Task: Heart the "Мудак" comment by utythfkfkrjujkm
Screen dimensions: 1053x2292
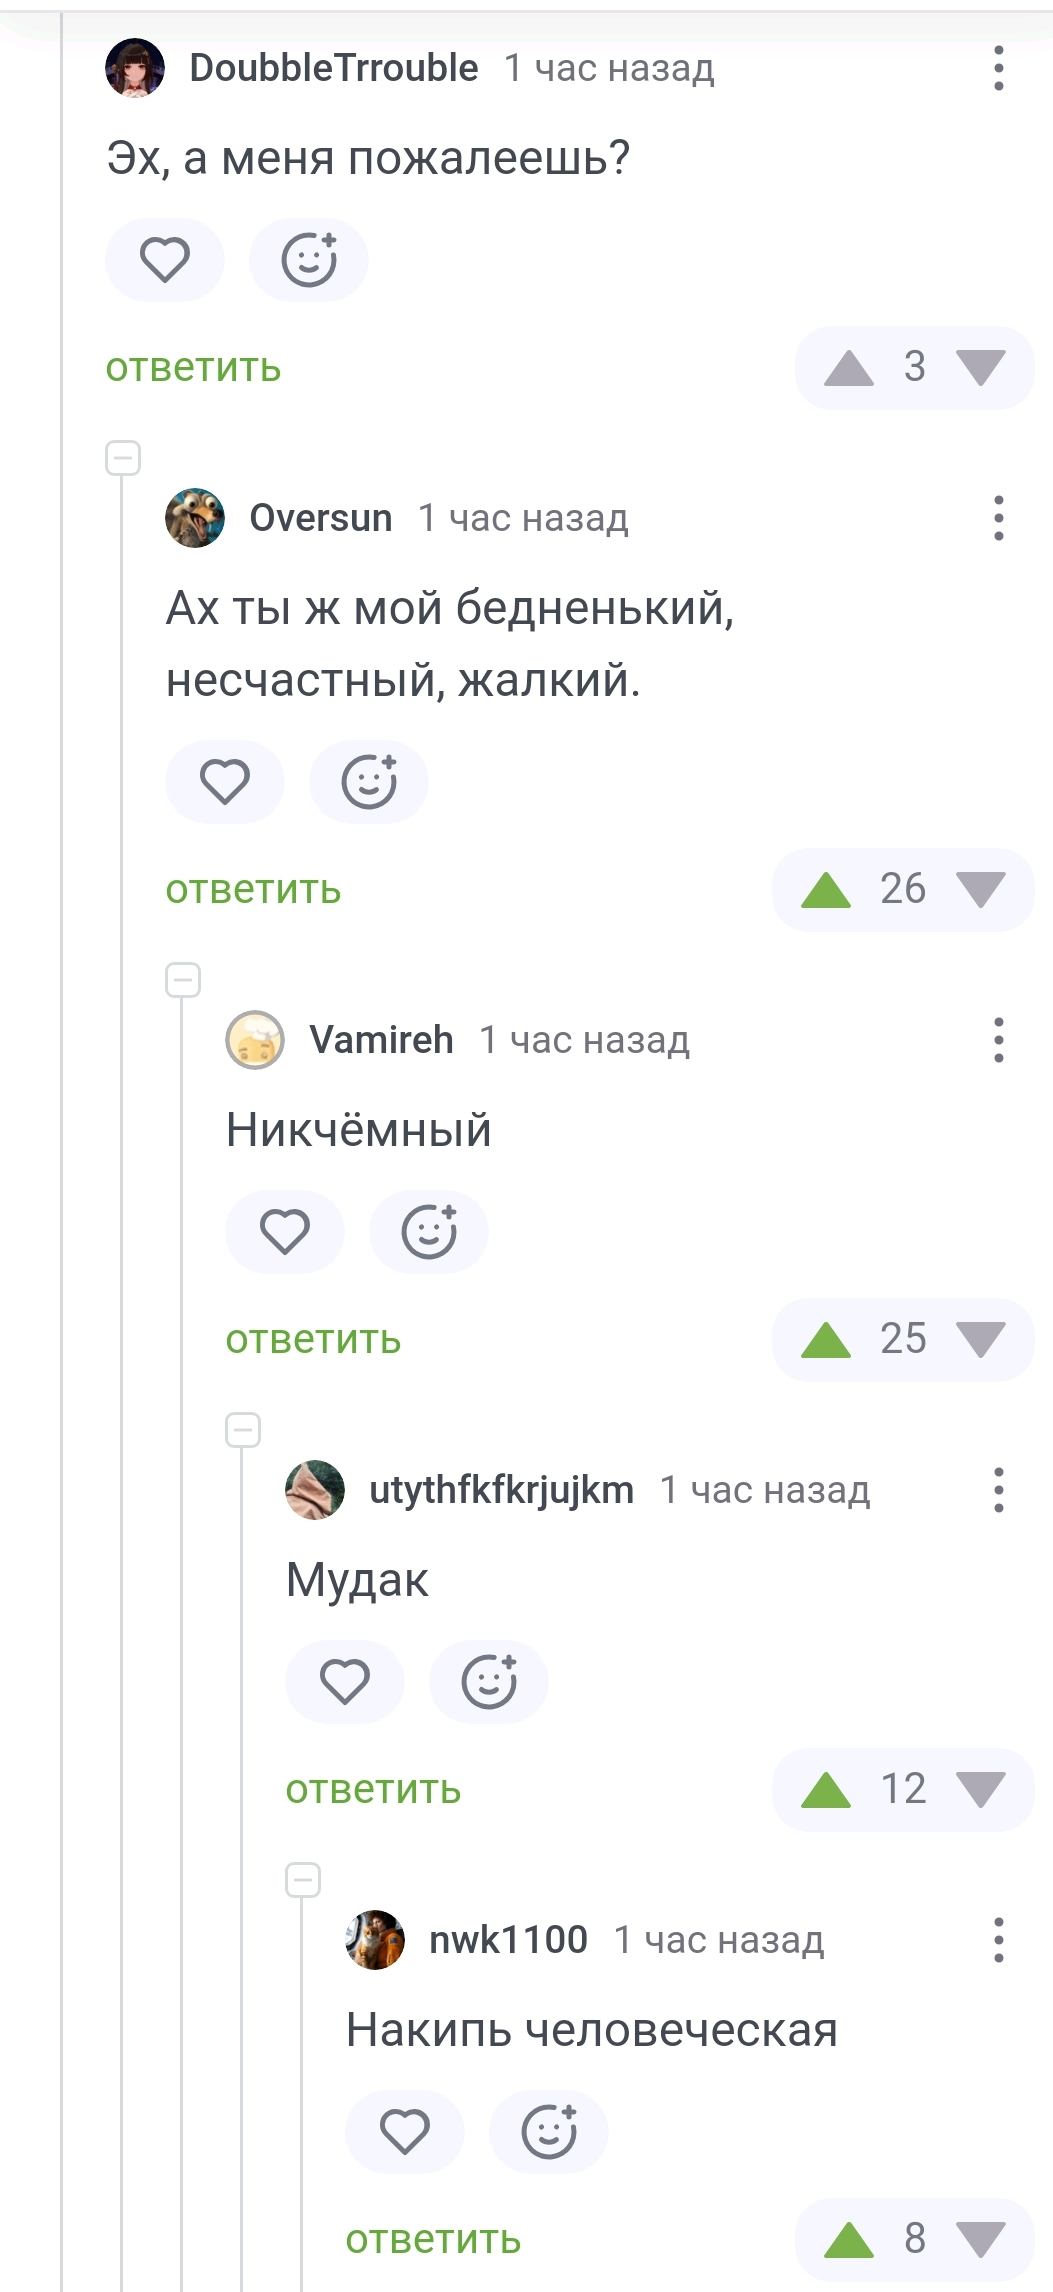Action: click(x=345, y=1682)
